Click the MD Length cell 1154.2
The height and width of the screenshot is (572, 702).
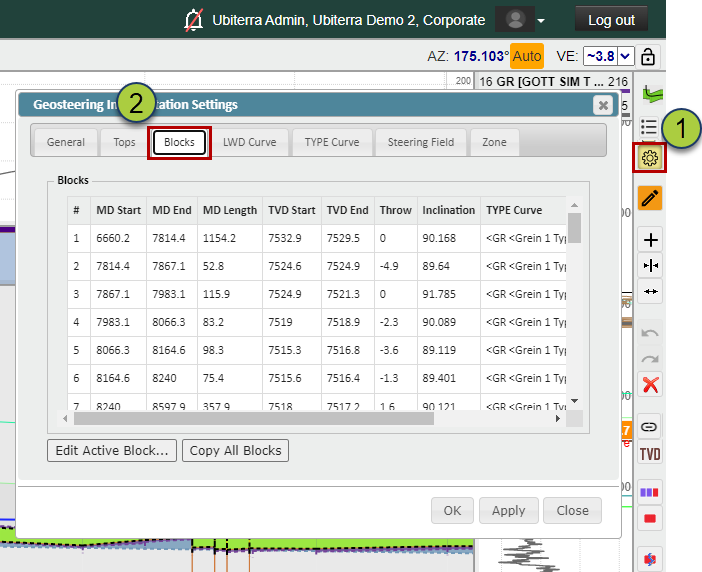pos(230,238)
